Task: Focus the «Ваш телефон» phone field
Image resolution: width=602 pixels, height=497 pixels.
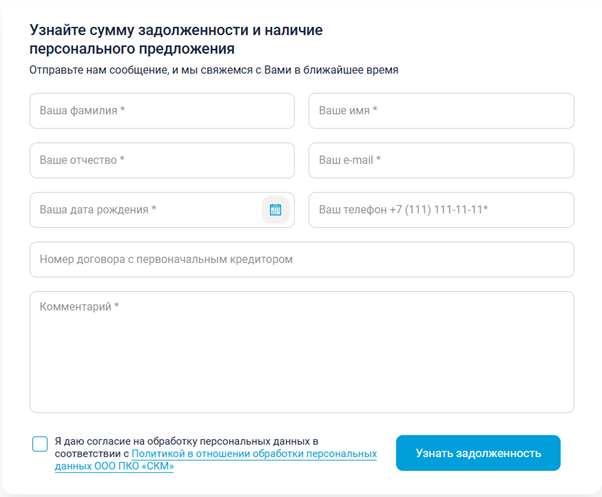Action: [441, 210]
